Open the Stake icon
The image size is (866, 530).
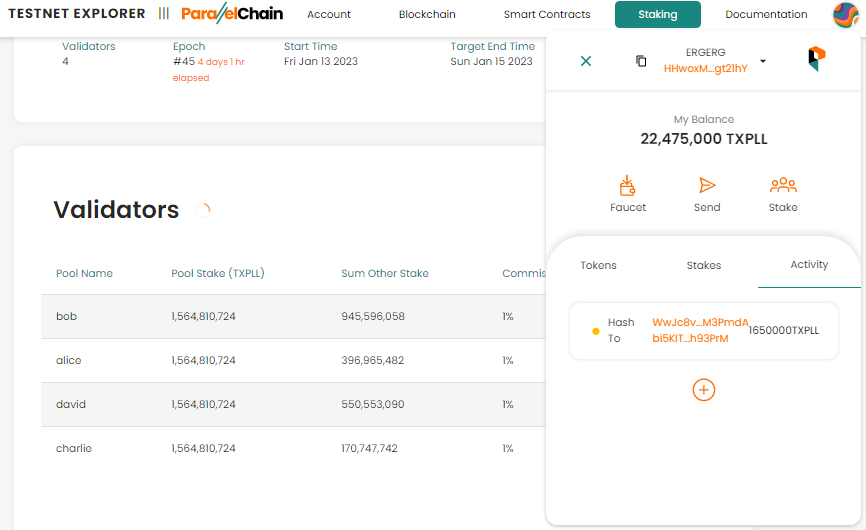pyautogui.click(x=783, y=185)
